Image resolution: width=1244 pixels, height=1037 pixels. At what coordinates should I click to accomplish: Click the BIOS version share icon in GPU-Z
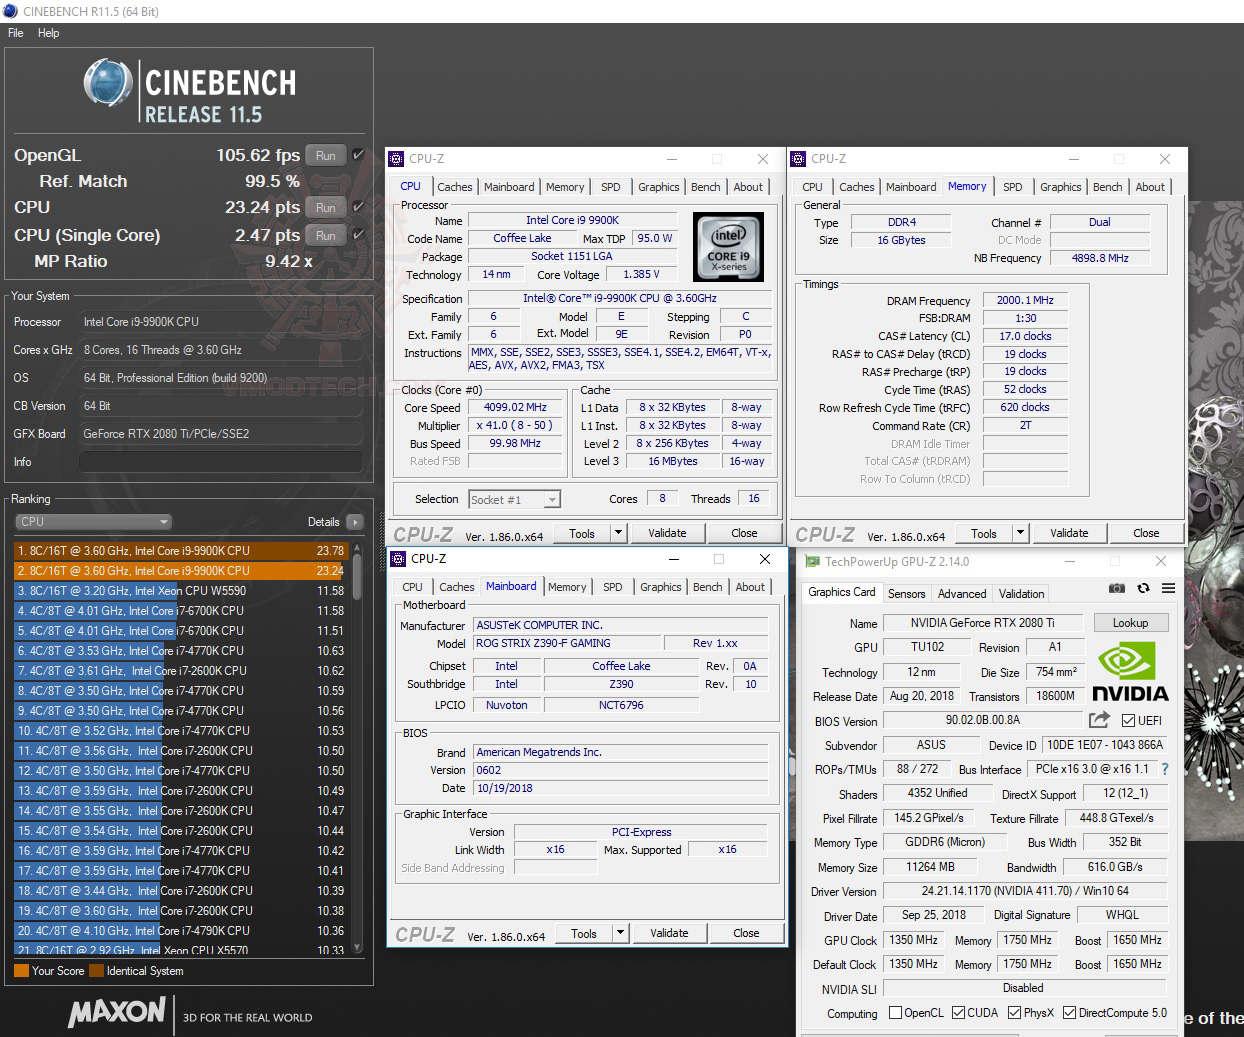(1100, 721)
